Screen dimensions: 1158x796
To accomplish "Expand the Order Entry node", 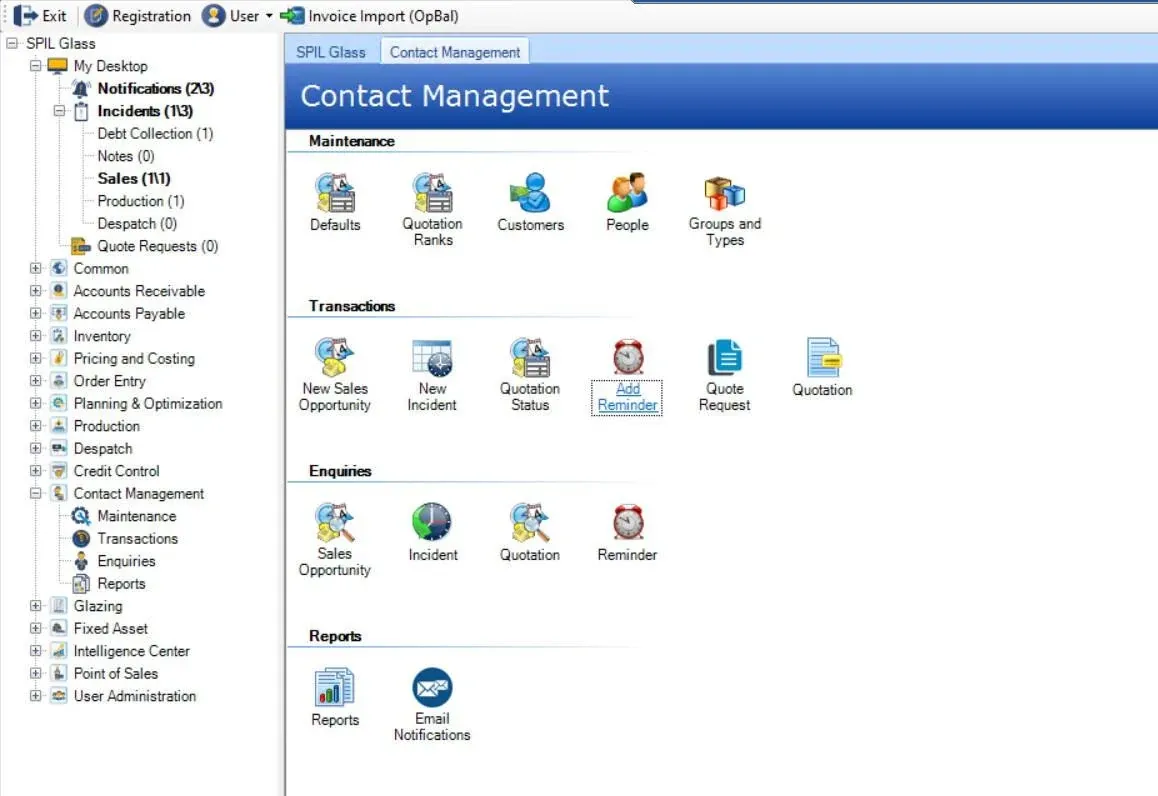I will (35, 381).
